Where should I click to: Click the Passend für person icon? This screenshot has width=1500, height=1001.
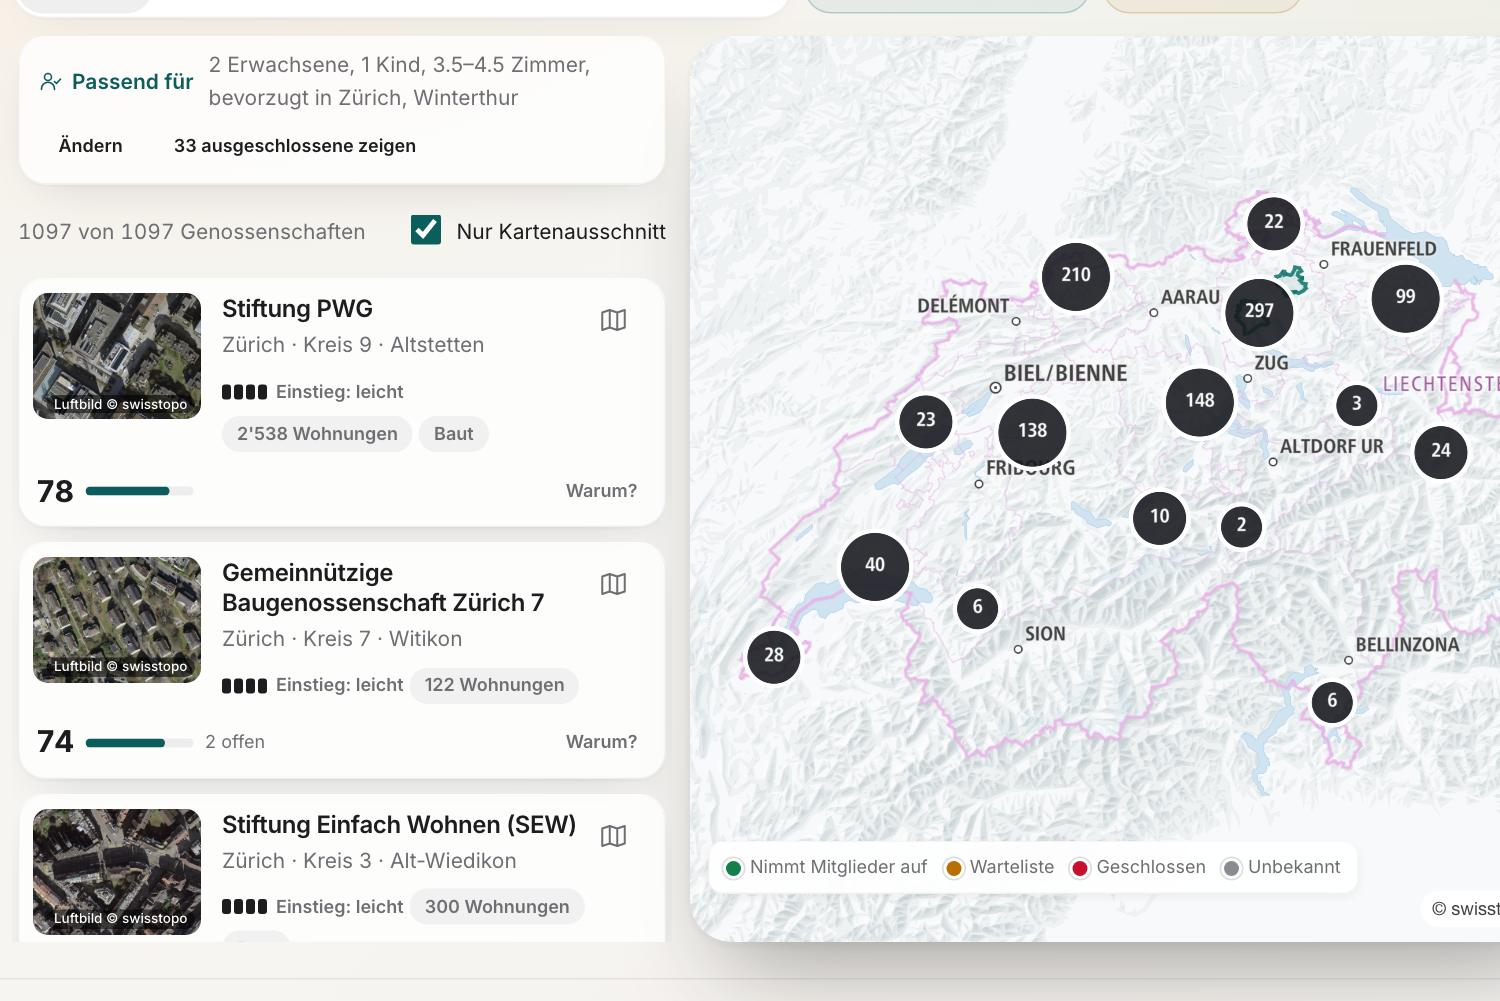pyautogui.click(x=51, y=82)
